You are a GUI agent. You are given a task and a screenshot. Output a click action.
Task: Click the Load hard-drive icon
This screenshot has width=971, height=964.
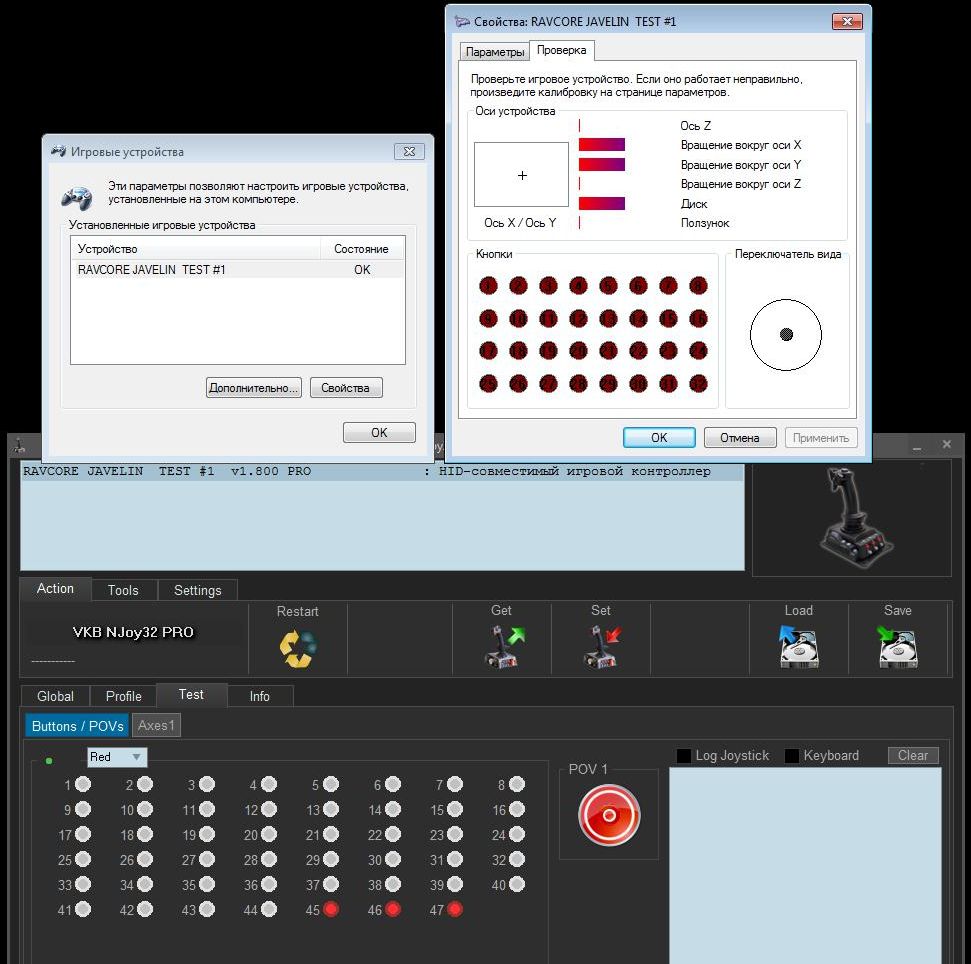[799, 647]
